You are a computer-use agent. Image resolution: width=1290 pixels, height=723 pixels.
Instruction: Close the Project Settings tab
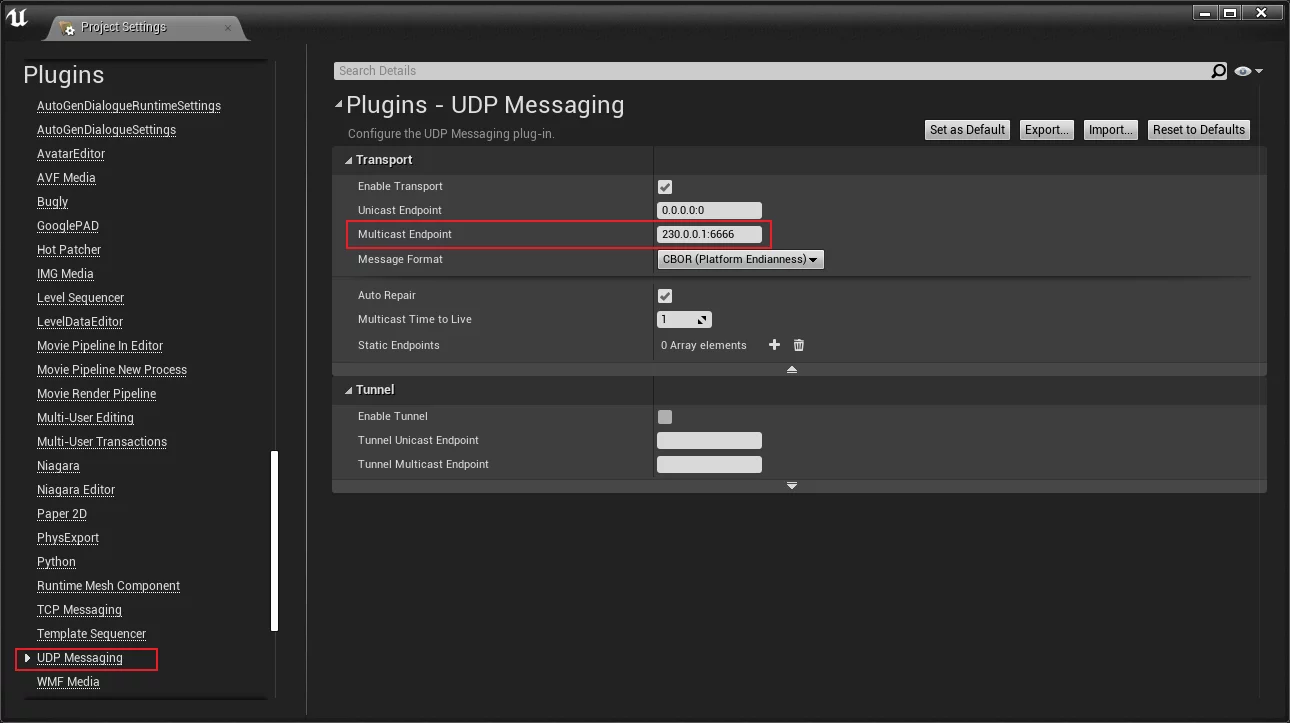pos(228,27)
